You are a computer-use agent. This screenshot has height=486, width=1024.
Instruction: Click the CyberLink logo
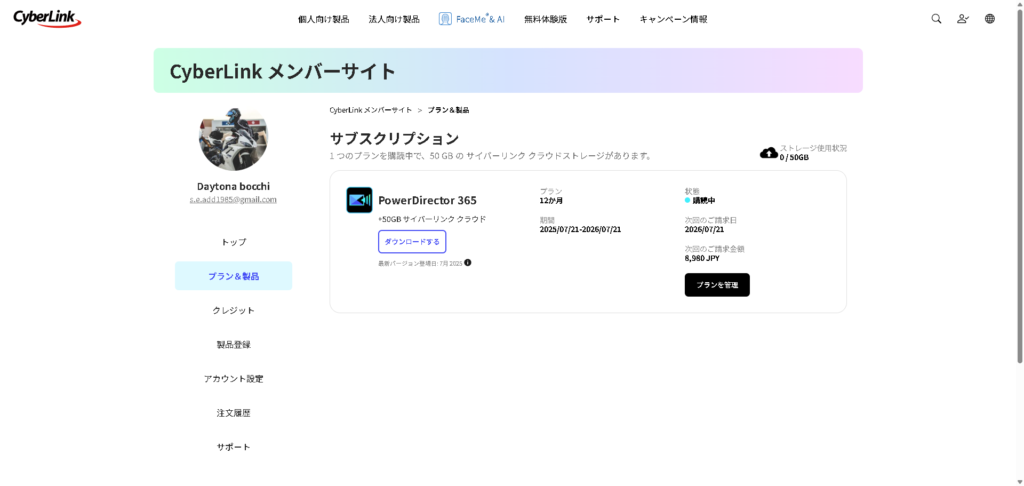click(47, 18)
